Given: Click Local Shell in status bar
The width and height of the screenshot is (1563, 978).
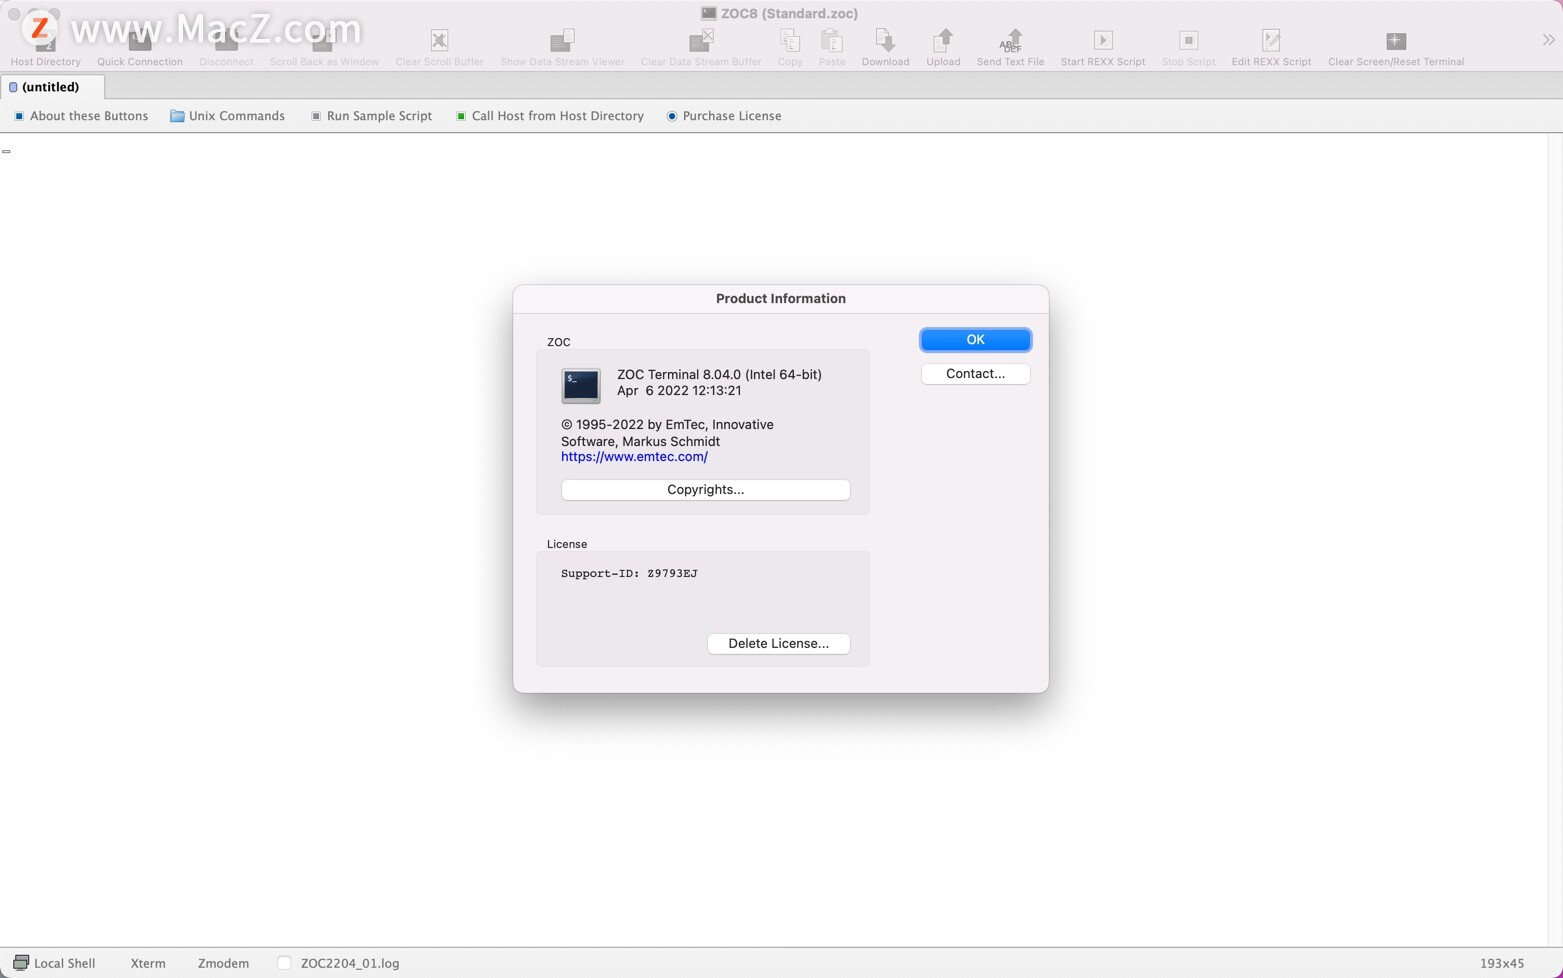Looking at the screenshot, I should tap(54, 964).
